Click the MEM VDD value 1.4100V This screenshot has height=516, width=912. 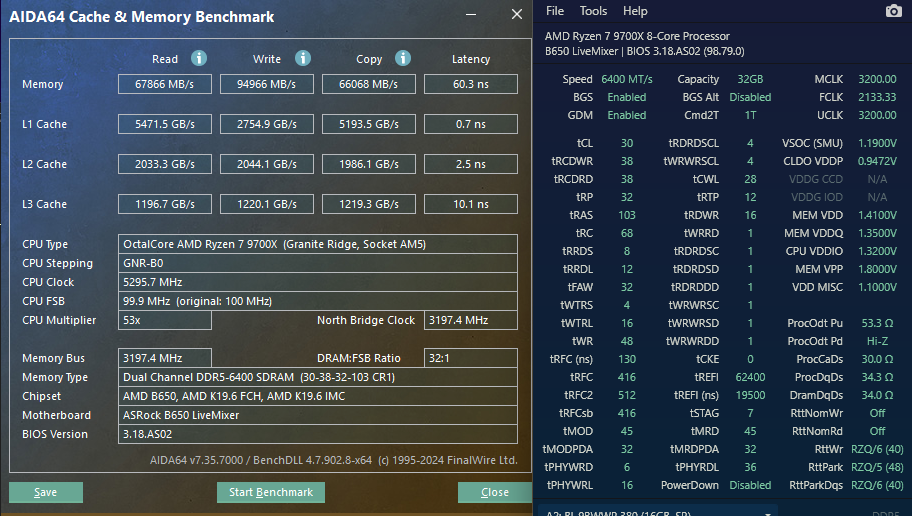[877, 215]
